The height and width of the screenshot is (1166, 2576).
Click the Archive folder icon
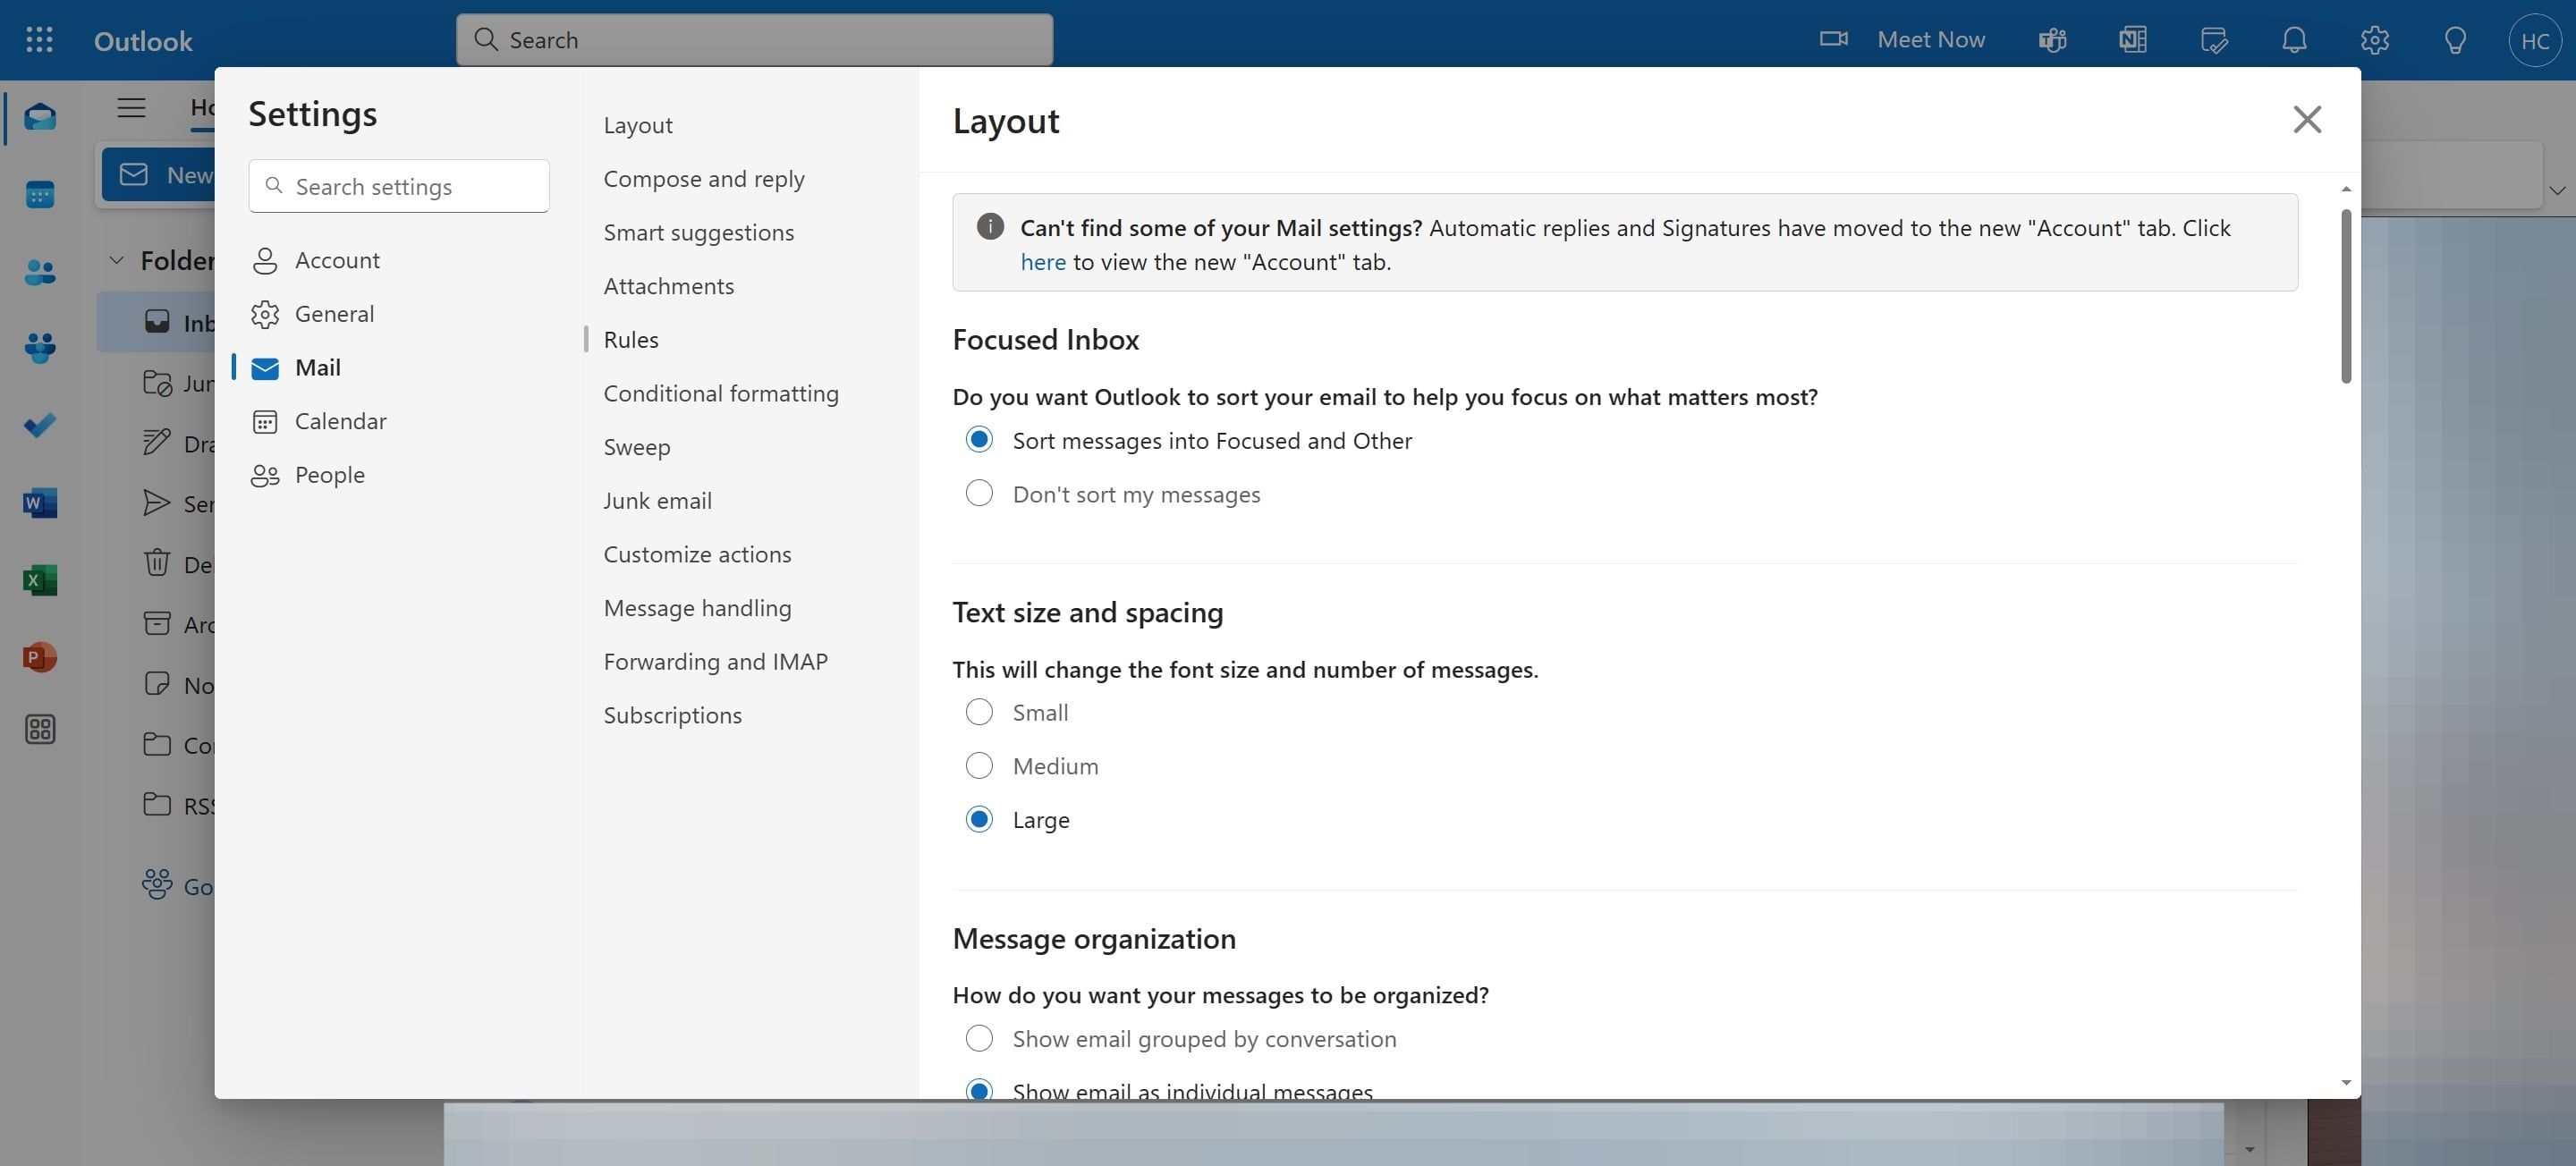point(157,623)
